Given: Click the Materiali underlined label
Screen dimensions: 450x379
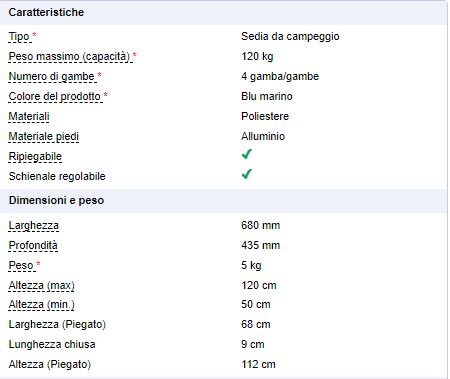Looking at the screenshot, I should pyautogui.click(x=29, y=116).
